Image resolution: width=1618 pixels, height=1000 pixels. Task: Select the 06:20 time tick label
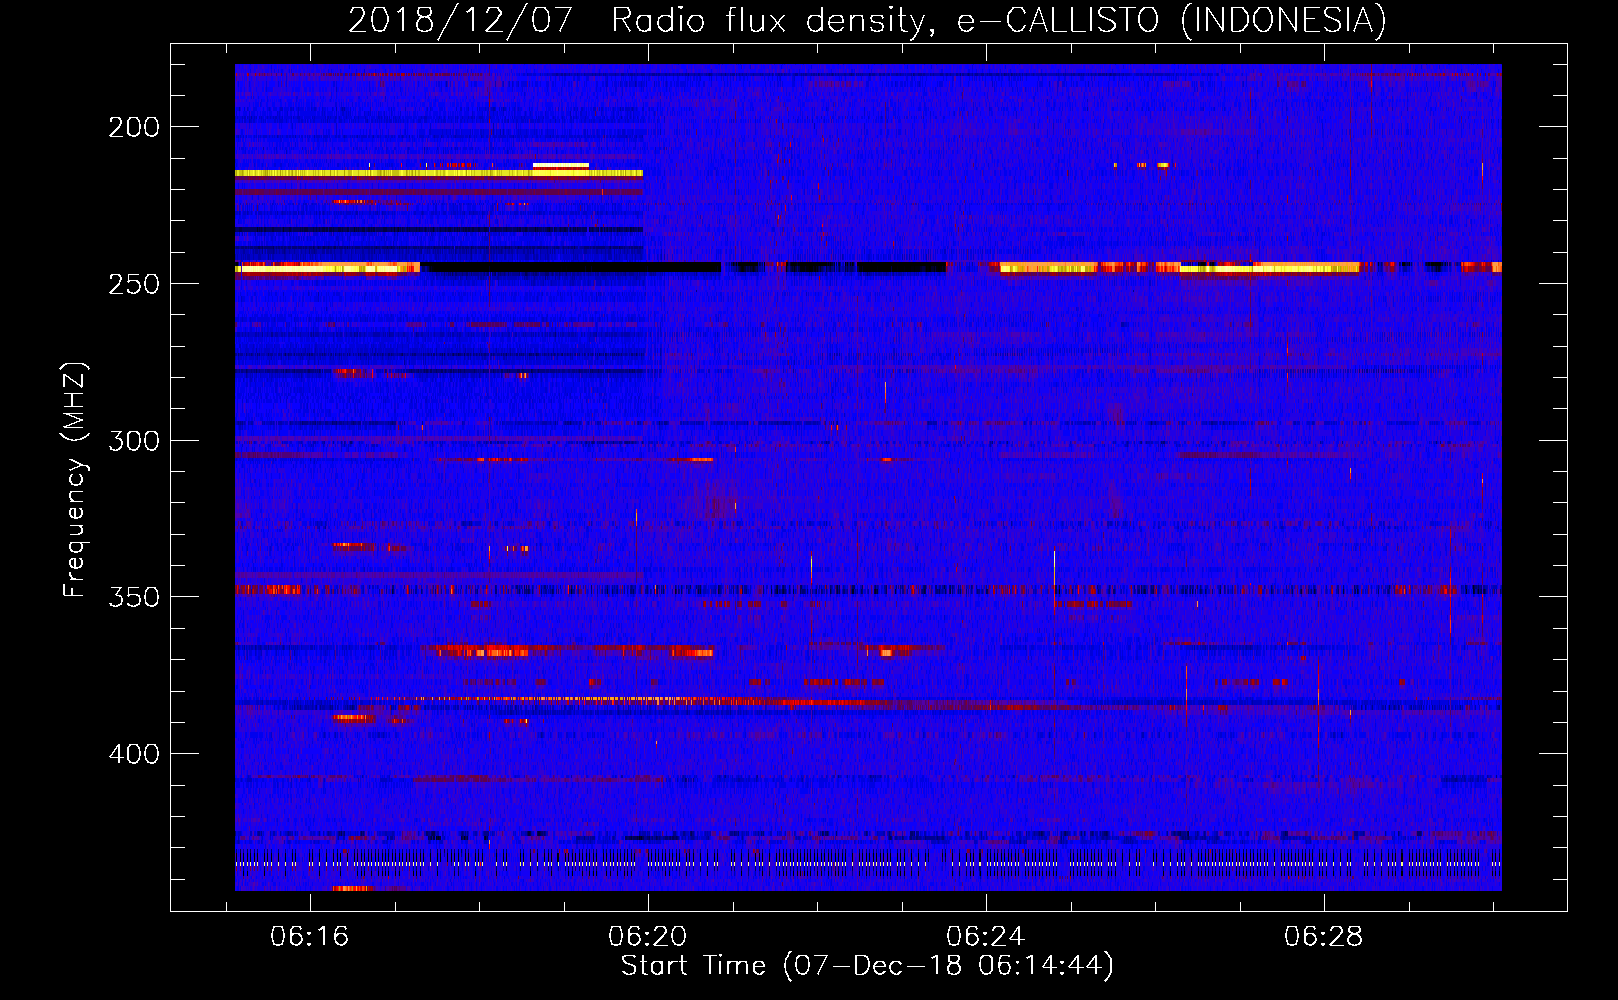(647, 936)
